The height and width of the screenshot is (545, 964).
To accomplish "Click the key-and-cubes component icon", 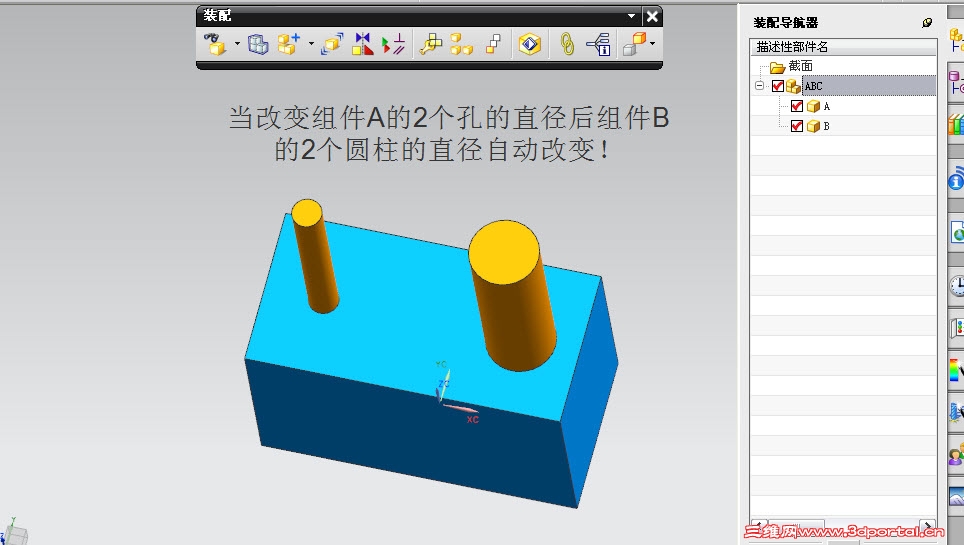I will point(430,44).
